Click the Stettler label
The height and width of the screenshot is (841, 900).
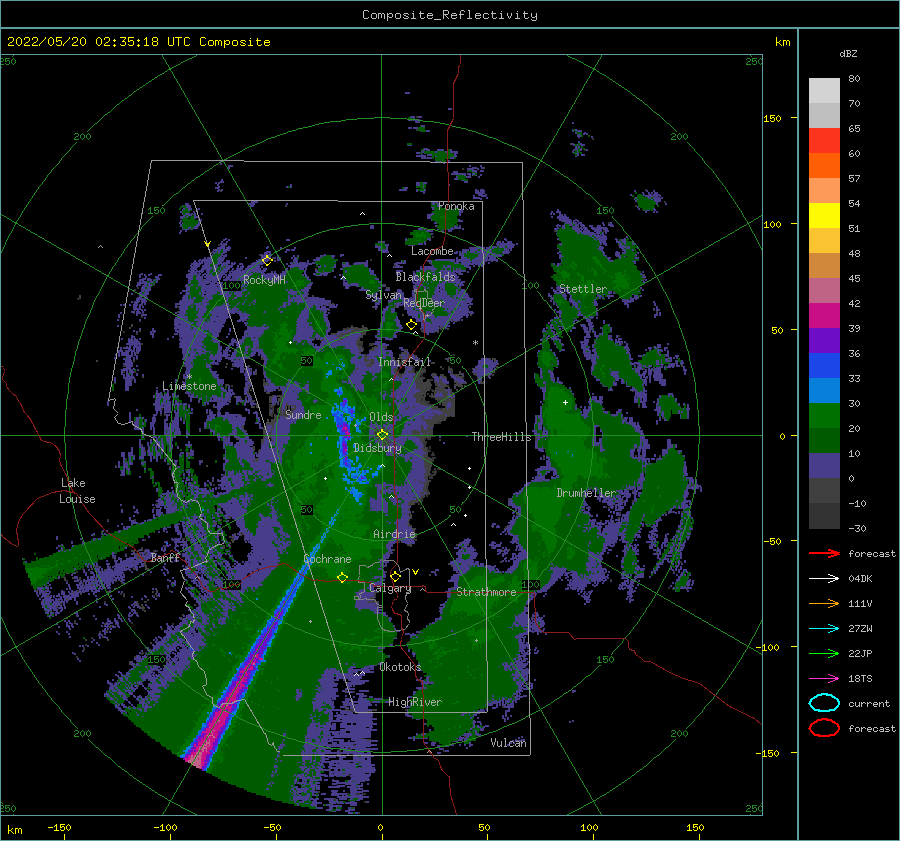click(x=583, y=289)
